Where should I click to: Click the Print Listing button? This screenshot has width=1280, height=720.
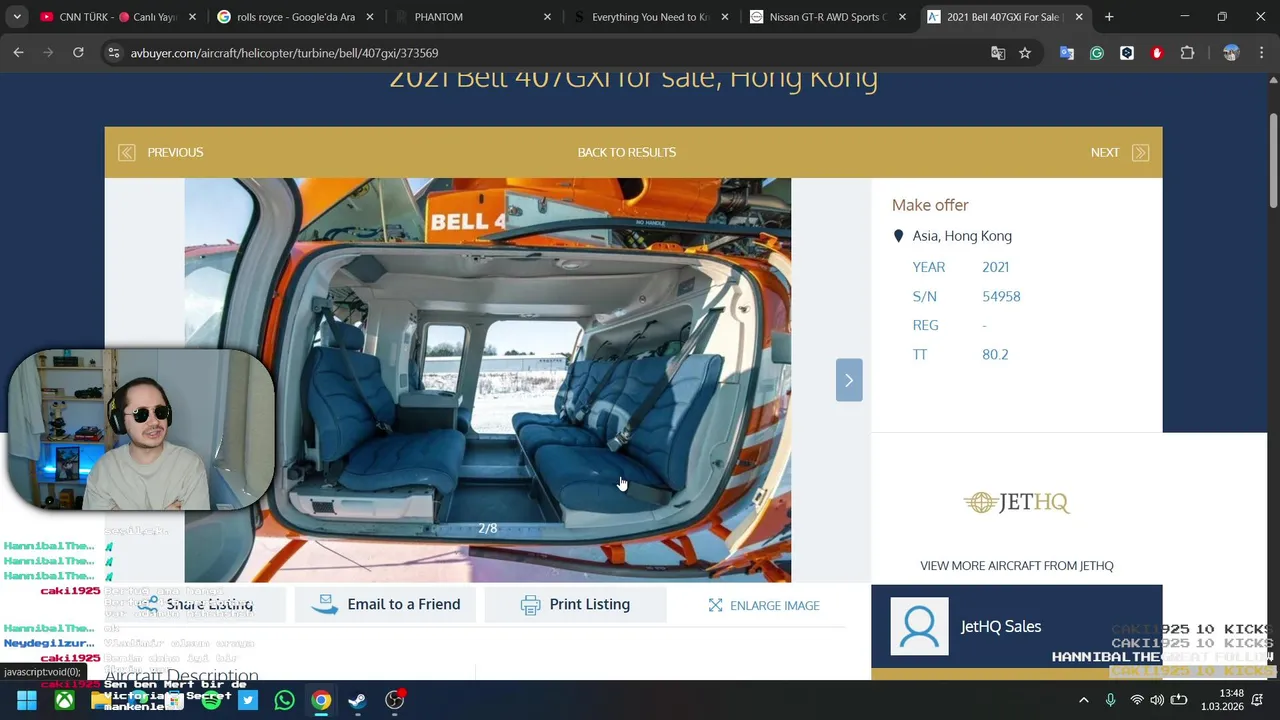pos(575,604)
